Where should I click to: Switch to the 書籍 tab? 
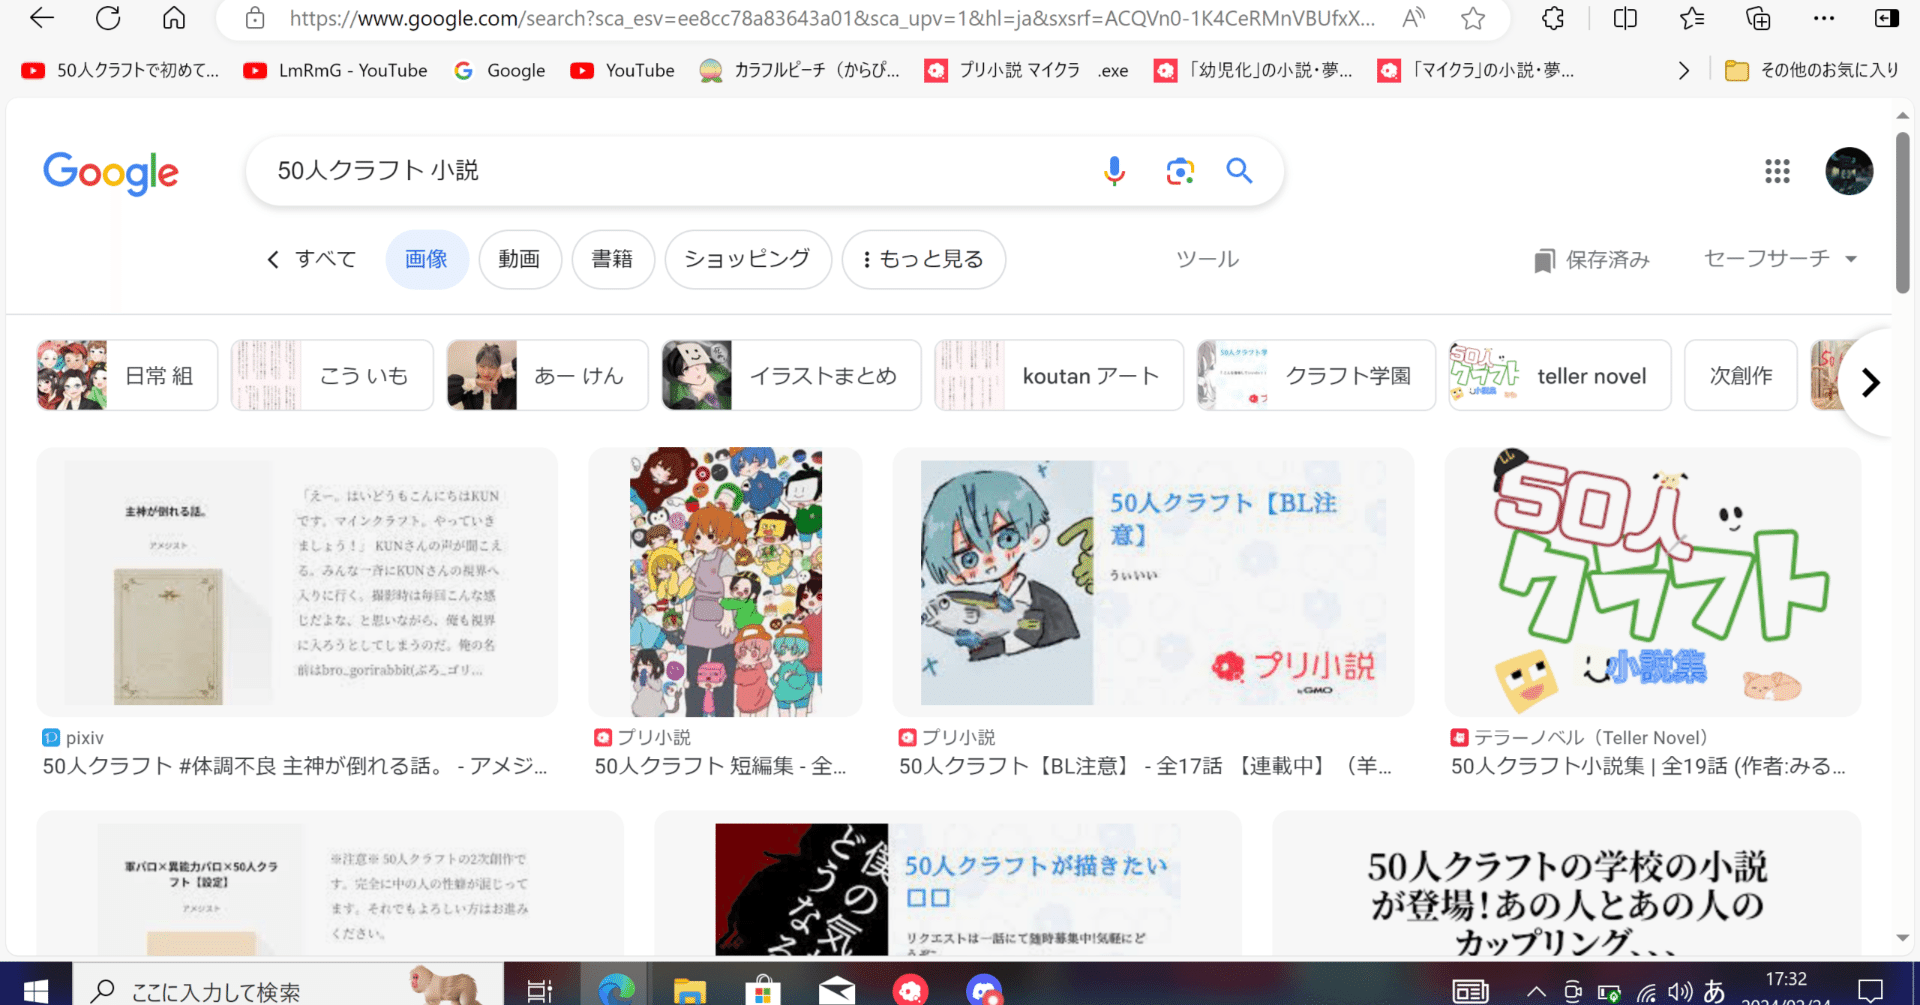point(613,259)
